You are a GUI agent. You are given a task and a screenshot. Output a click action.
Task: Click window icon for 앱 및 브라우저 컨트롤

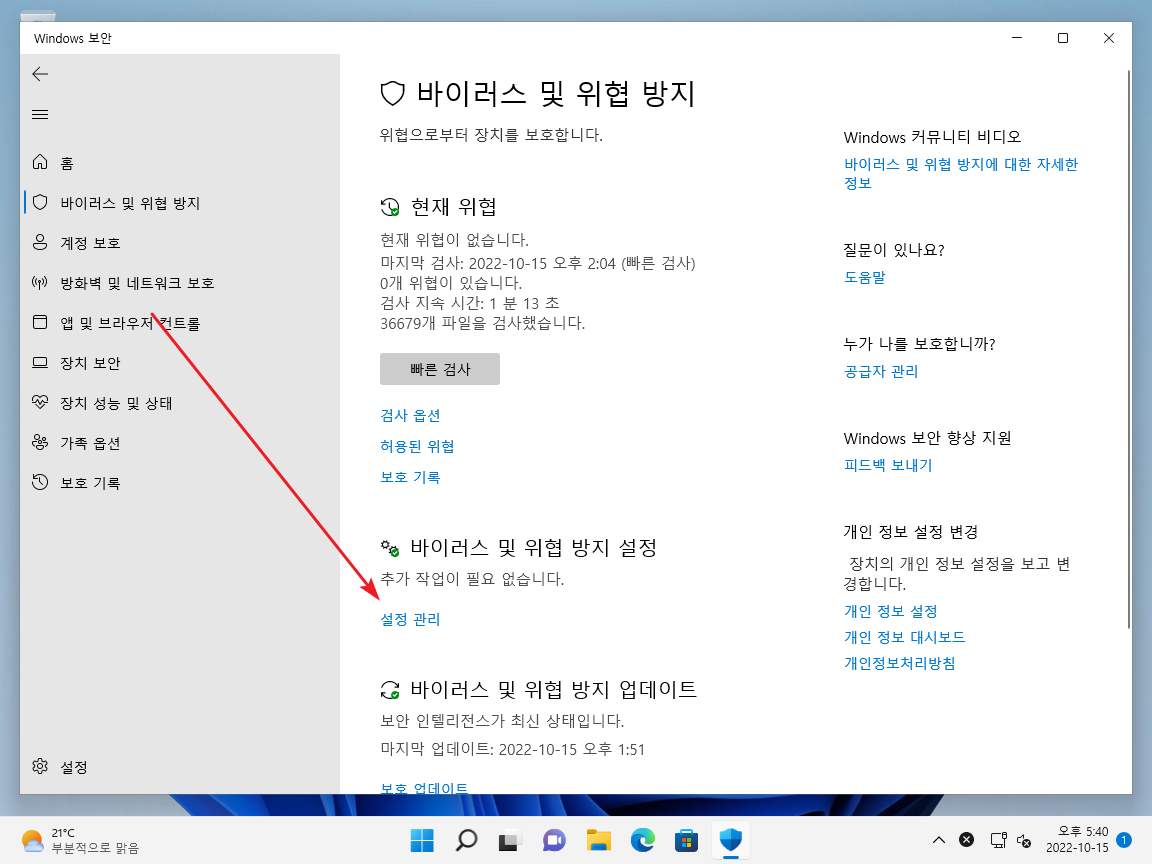click(x=40, y=322)
